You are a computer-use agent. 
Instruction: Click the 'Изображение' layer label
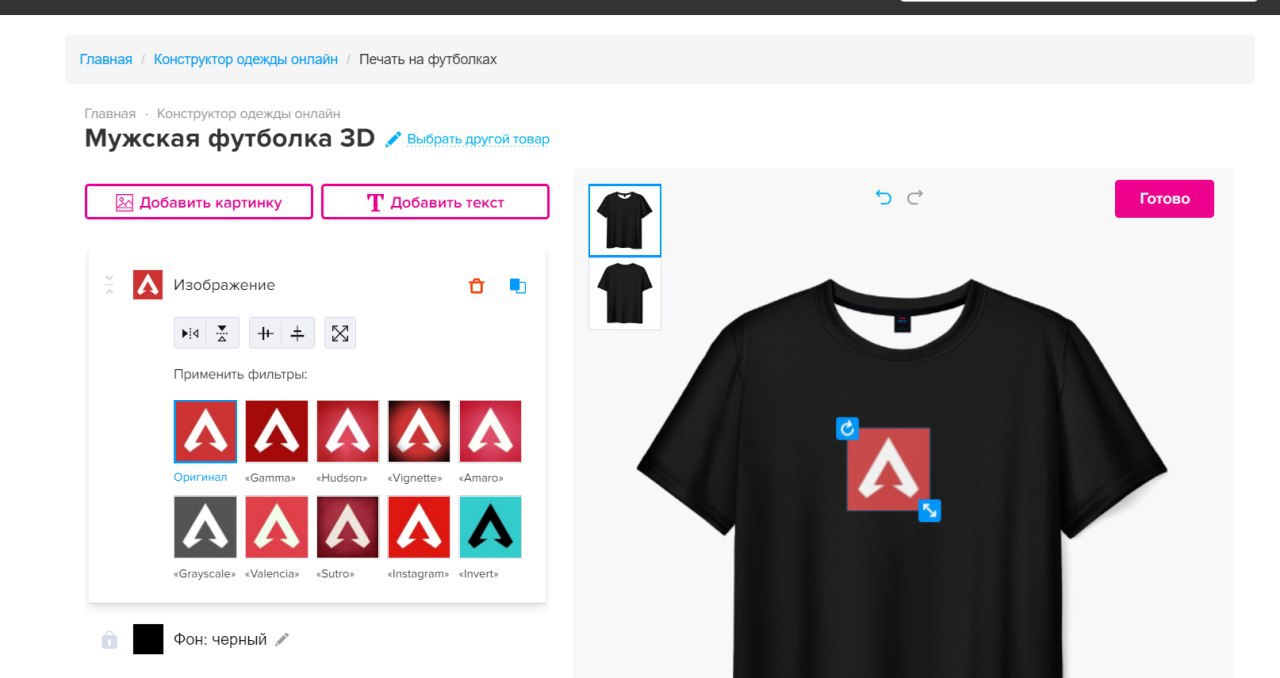(x=224, y=285)
